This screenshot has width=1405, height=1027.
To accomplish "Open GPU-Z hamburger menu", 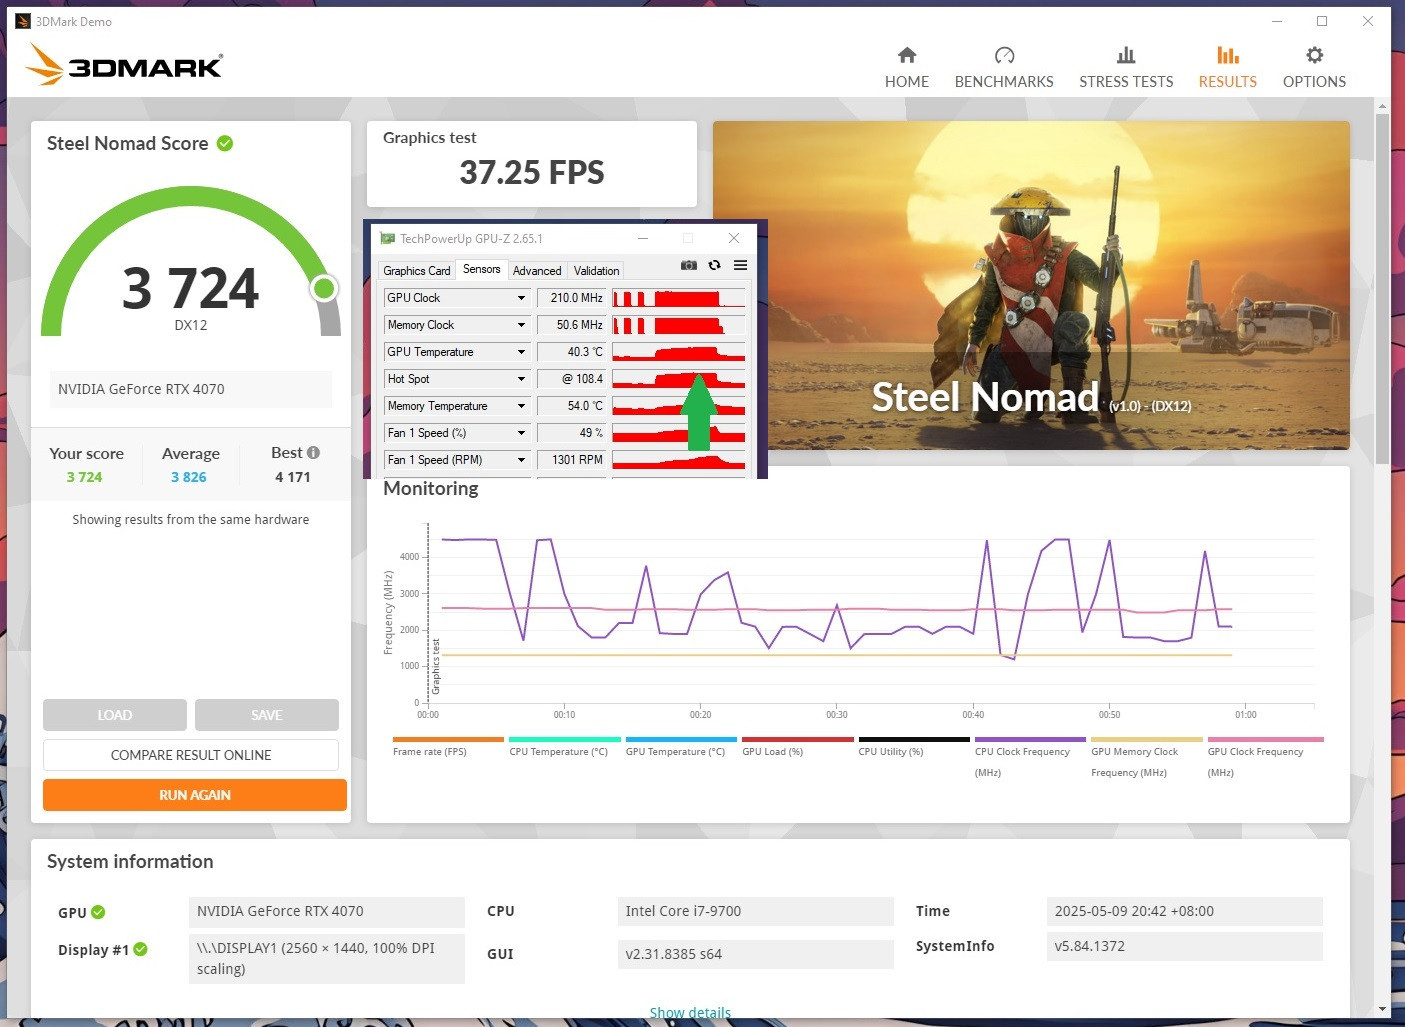I will click(740, 265).
